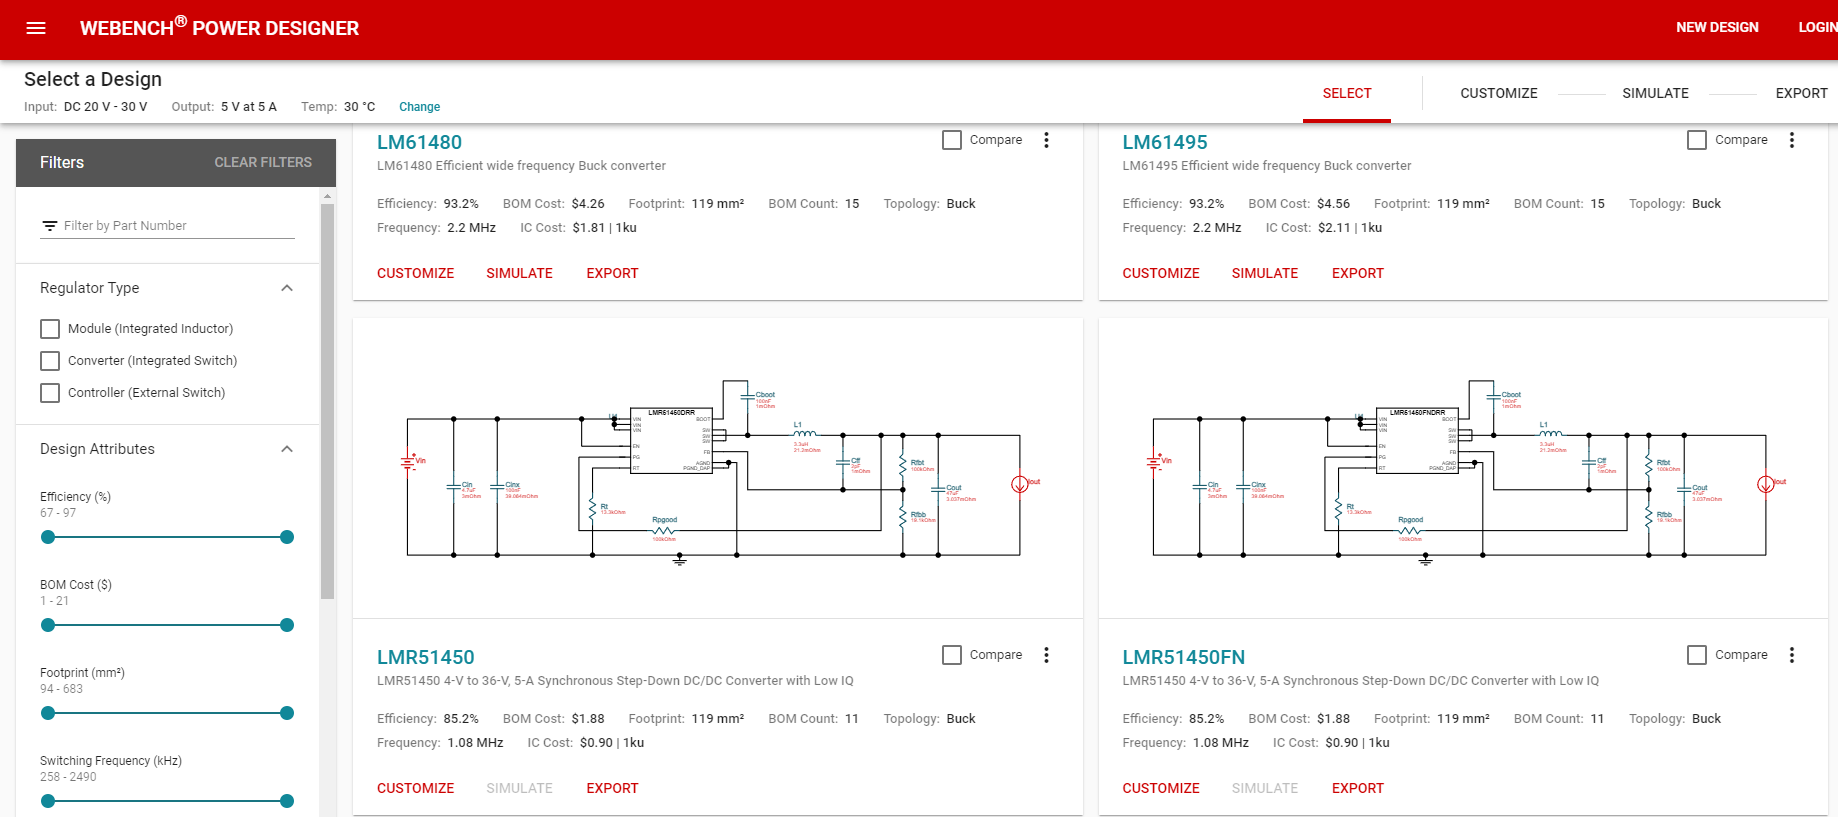Click LM61495 IC Cost $2.11 value
The height and width of the screenshot is (817, 1838).
point(1350,228)
